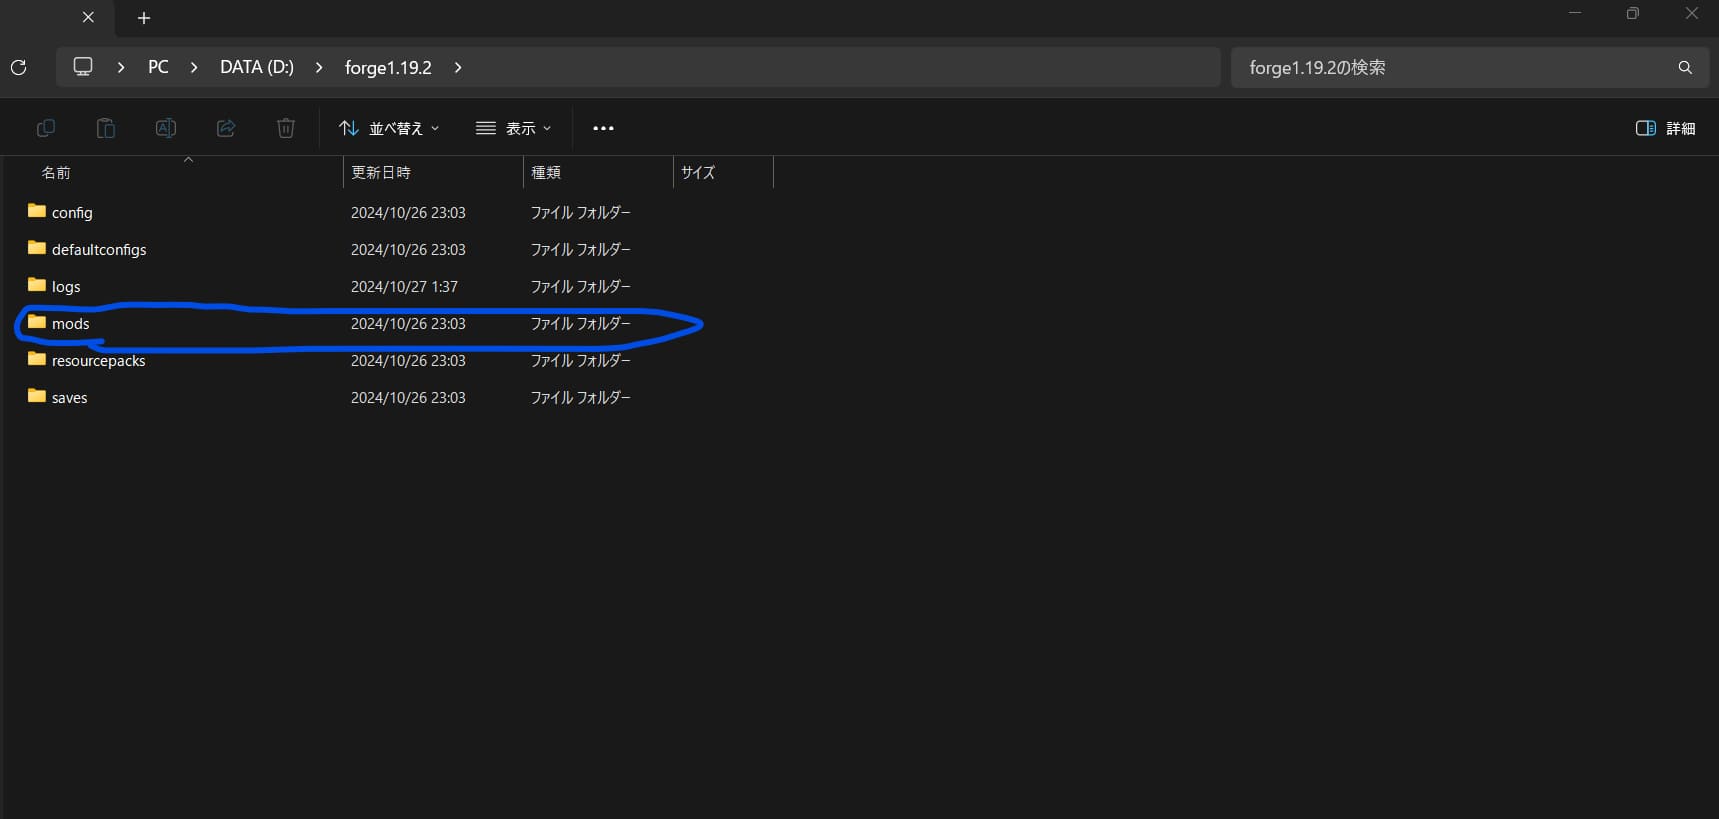Sort by 更新日時 column header

coord(381,172)
